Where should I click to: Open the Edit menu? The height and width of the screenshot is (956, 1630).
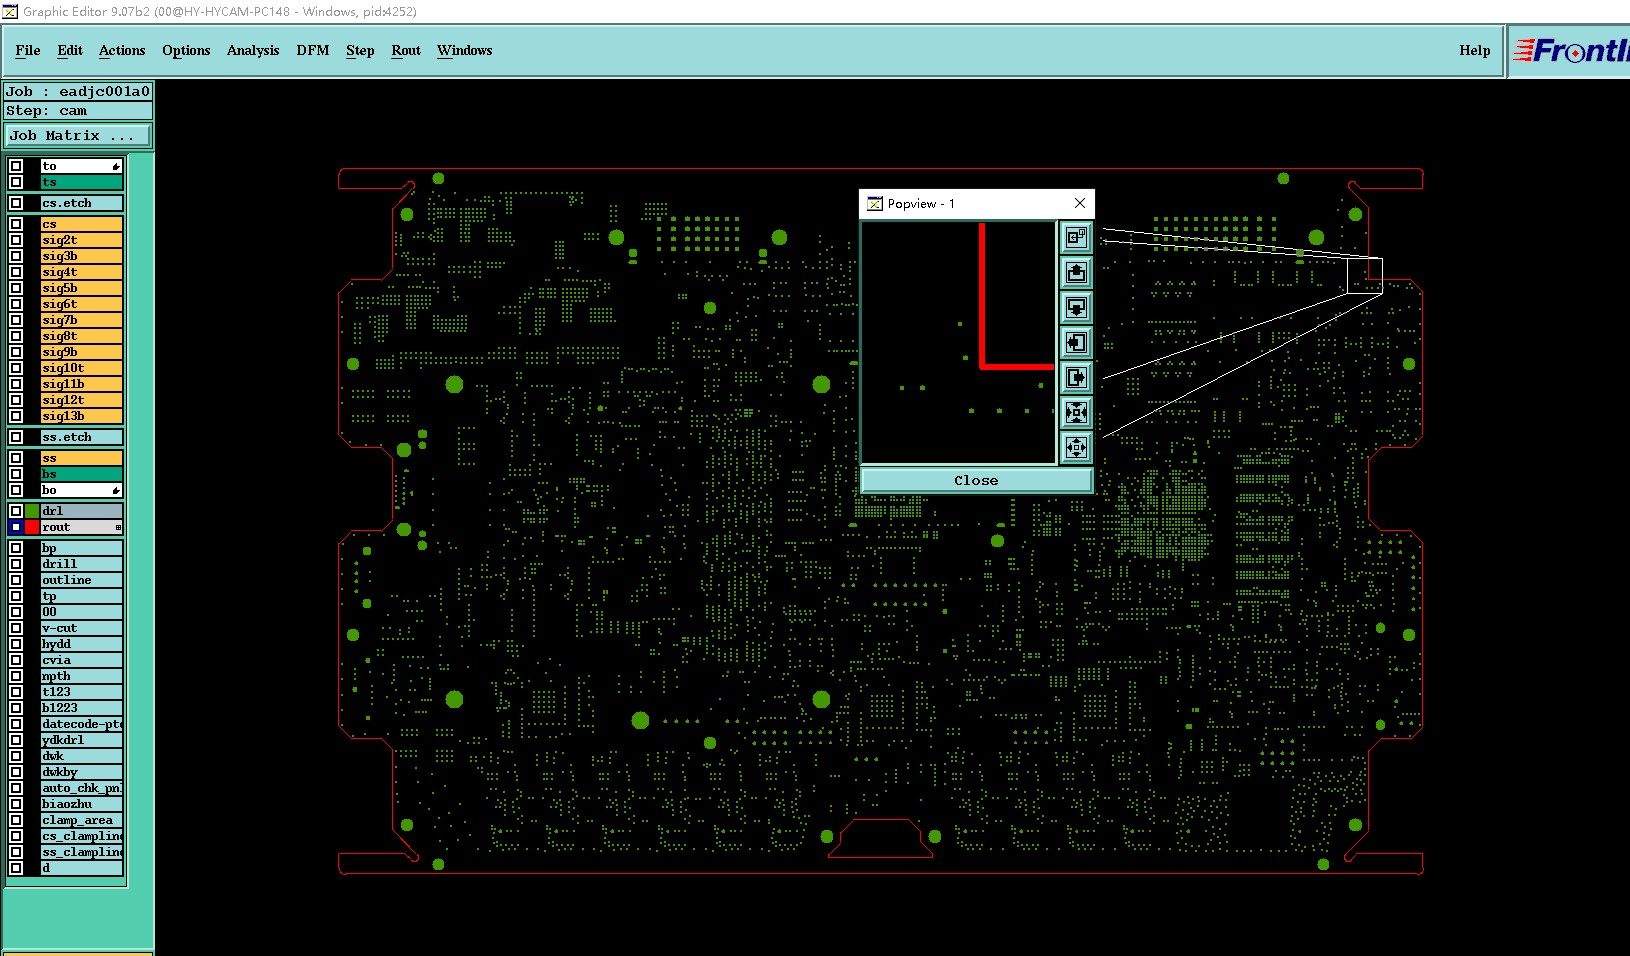70,50
